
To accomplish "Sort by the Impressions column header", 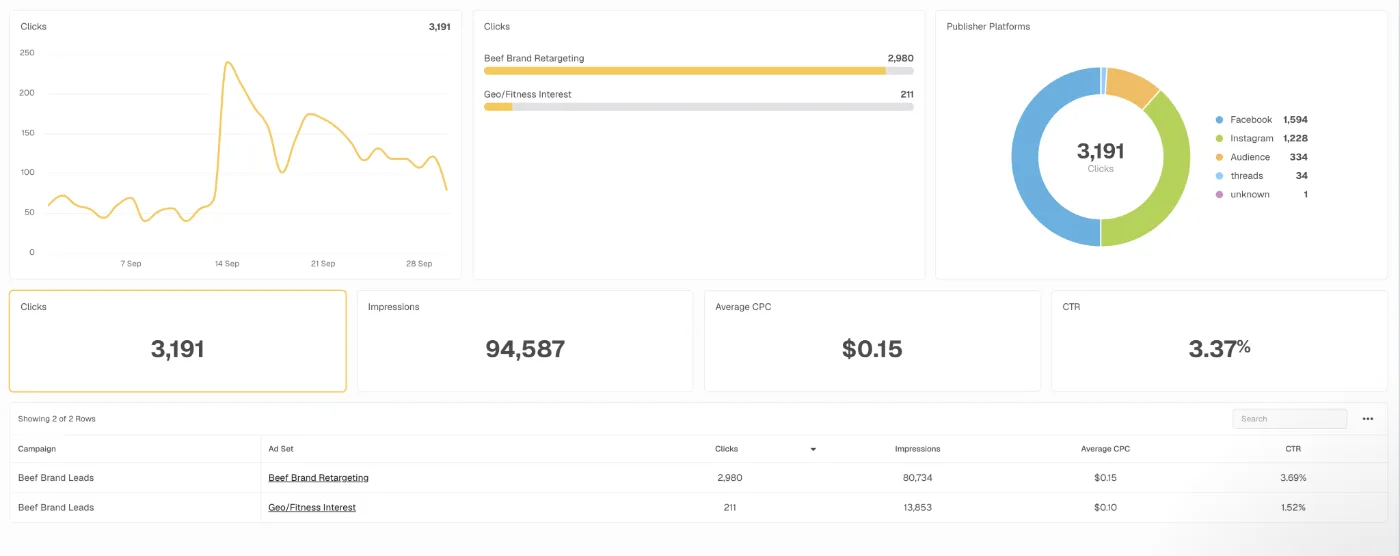I will pyautogui.click(x=917, y=449).
